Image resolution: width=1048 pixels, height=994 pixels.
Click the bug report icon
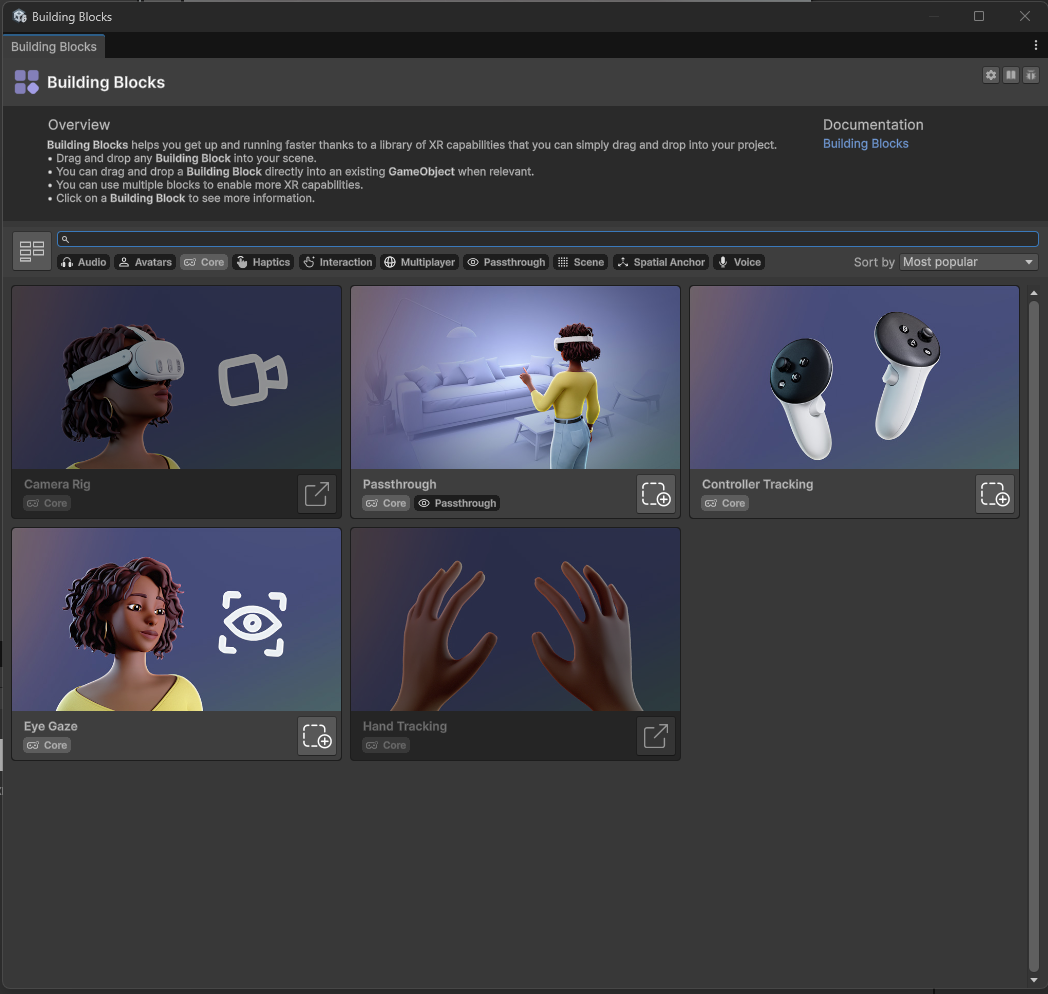click(x=1031, y=75)
